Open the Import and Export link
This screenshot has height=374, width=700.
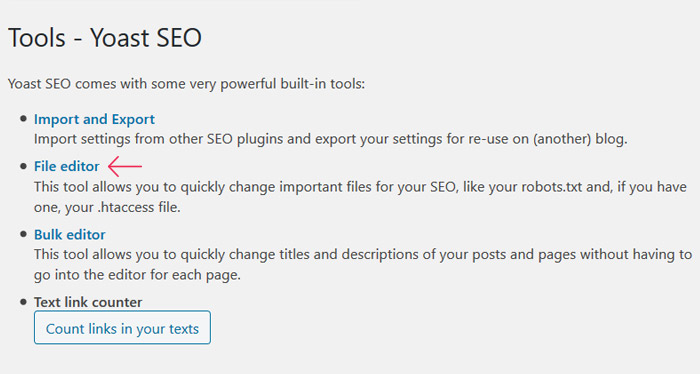94,120
